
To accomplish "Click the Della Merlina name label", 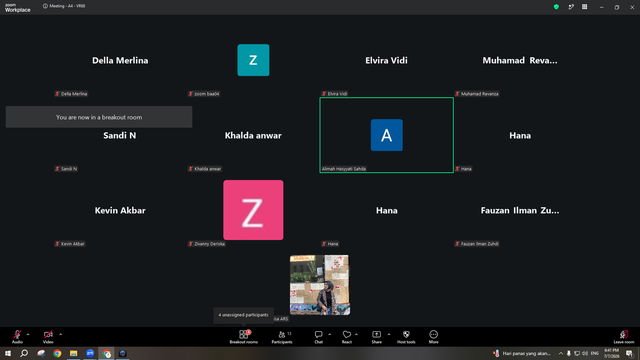I will tap(71, 94).
